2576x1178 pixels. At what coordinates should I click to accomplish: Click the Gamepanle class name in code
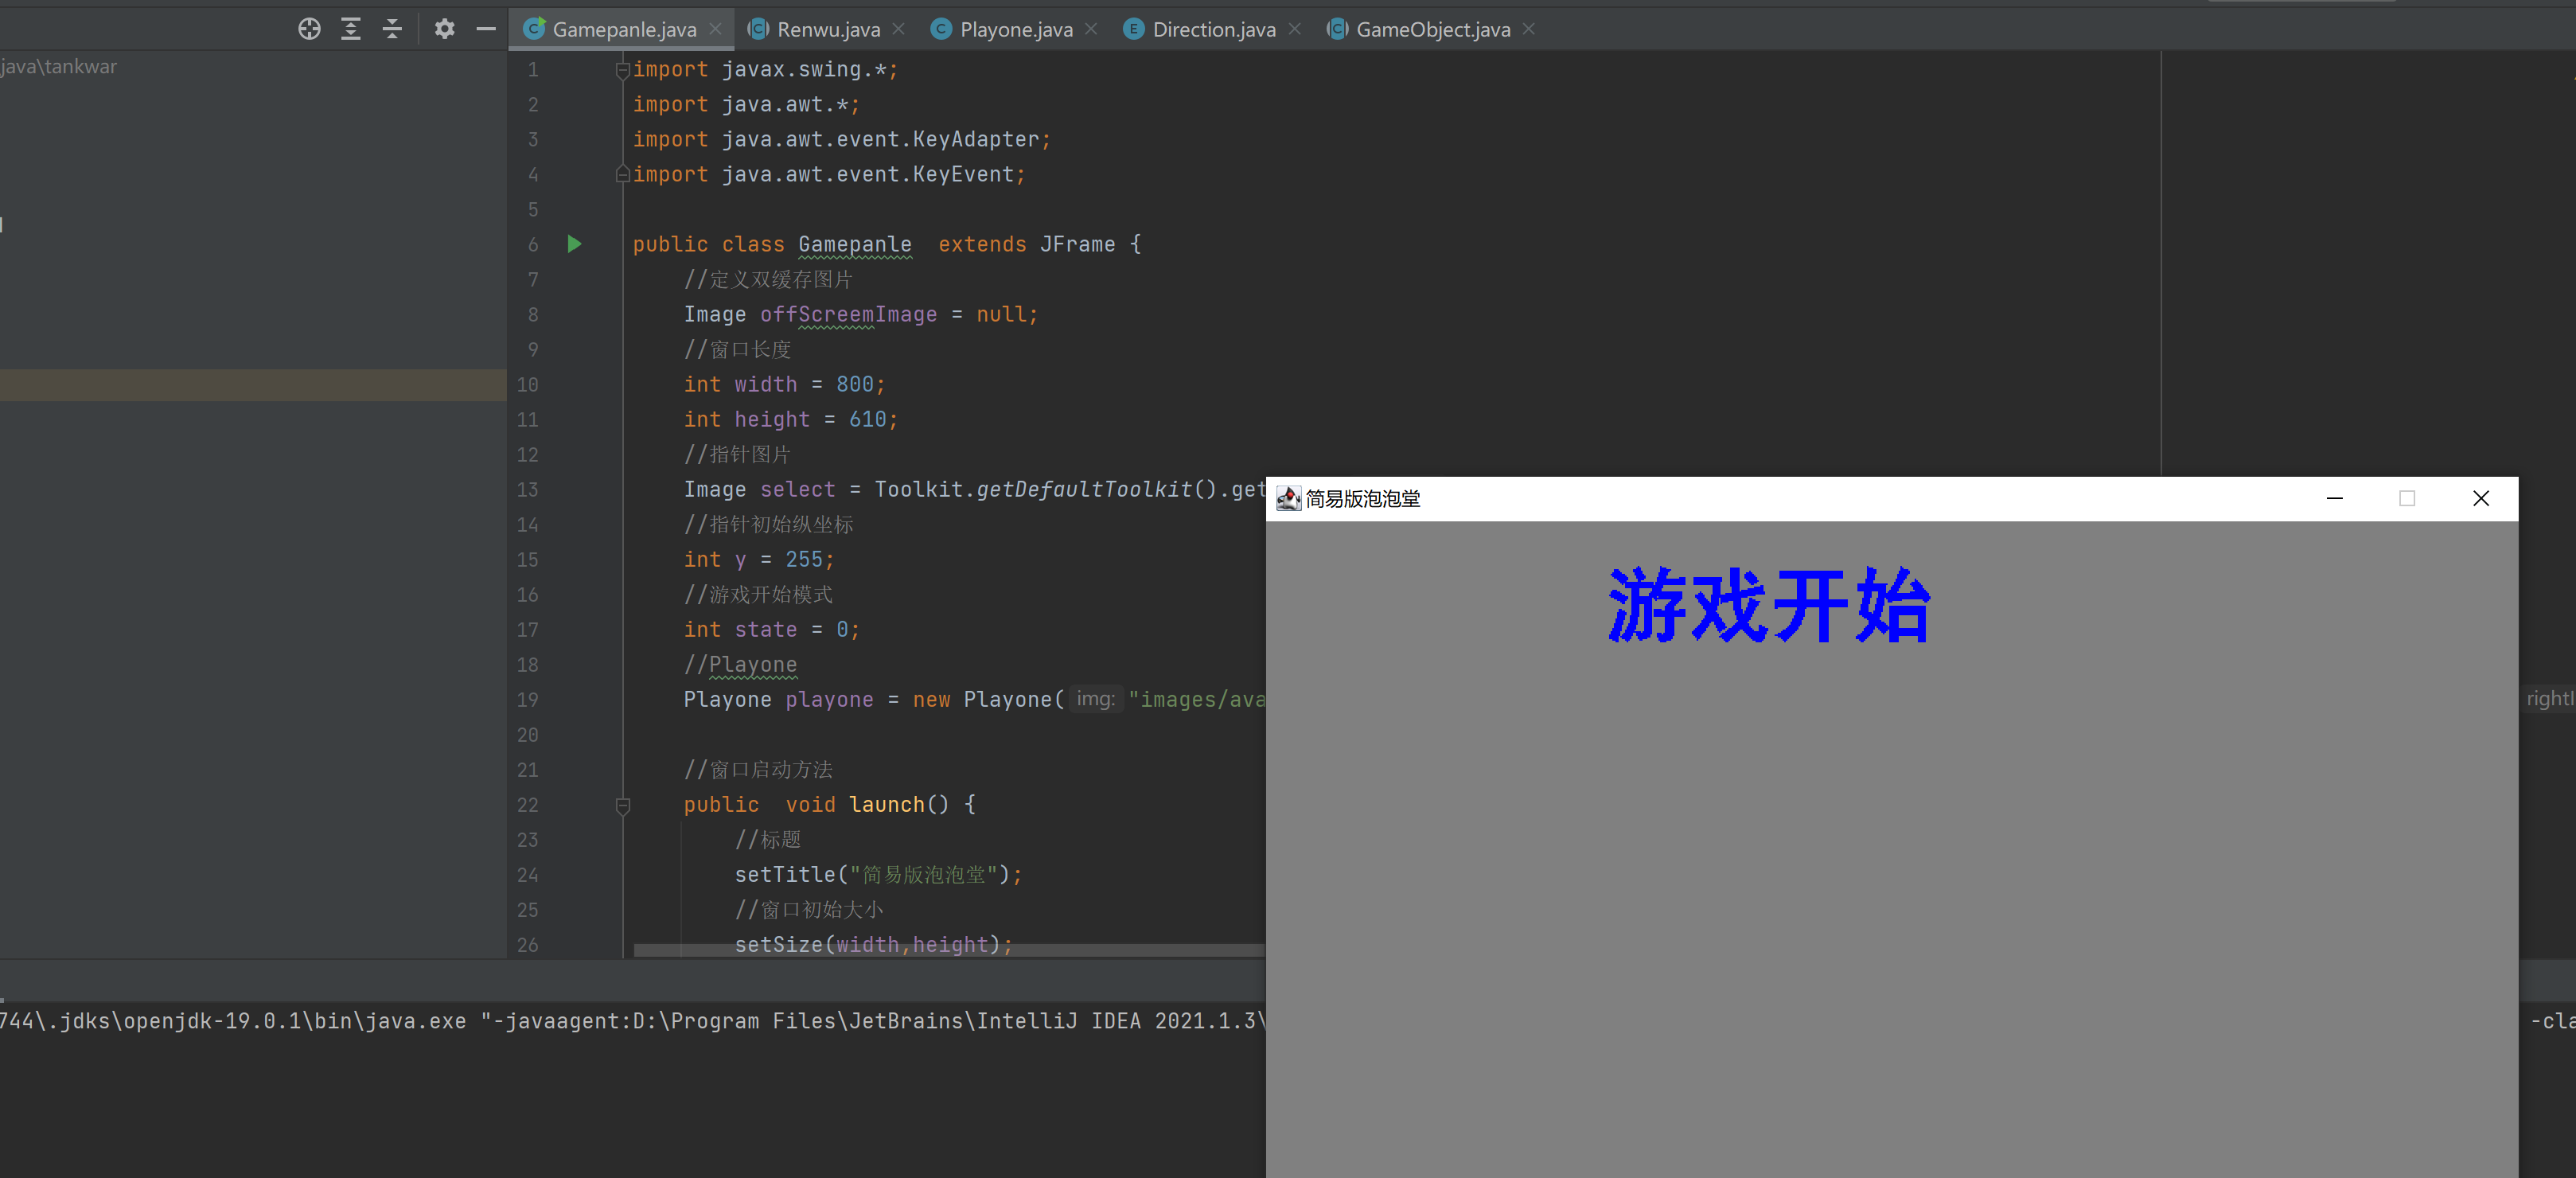pos(854,244)
